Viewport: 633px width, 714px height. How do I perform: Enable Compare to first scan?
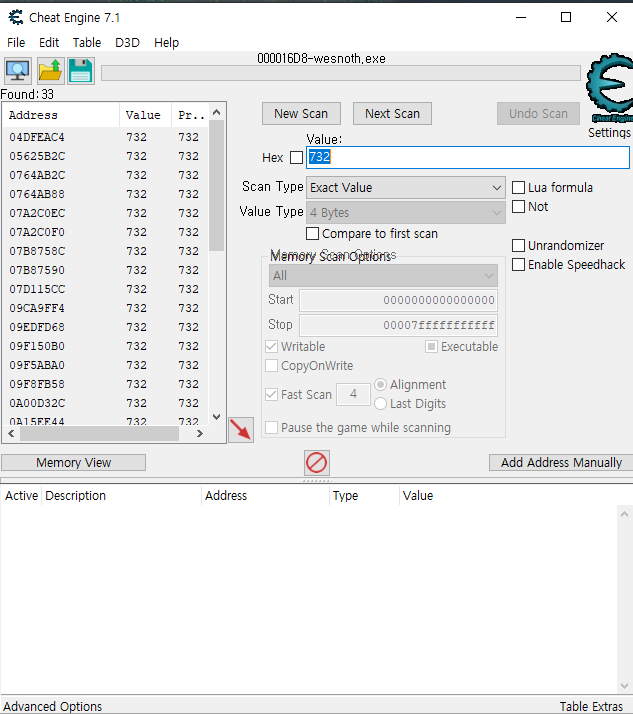tap(312, 234)
